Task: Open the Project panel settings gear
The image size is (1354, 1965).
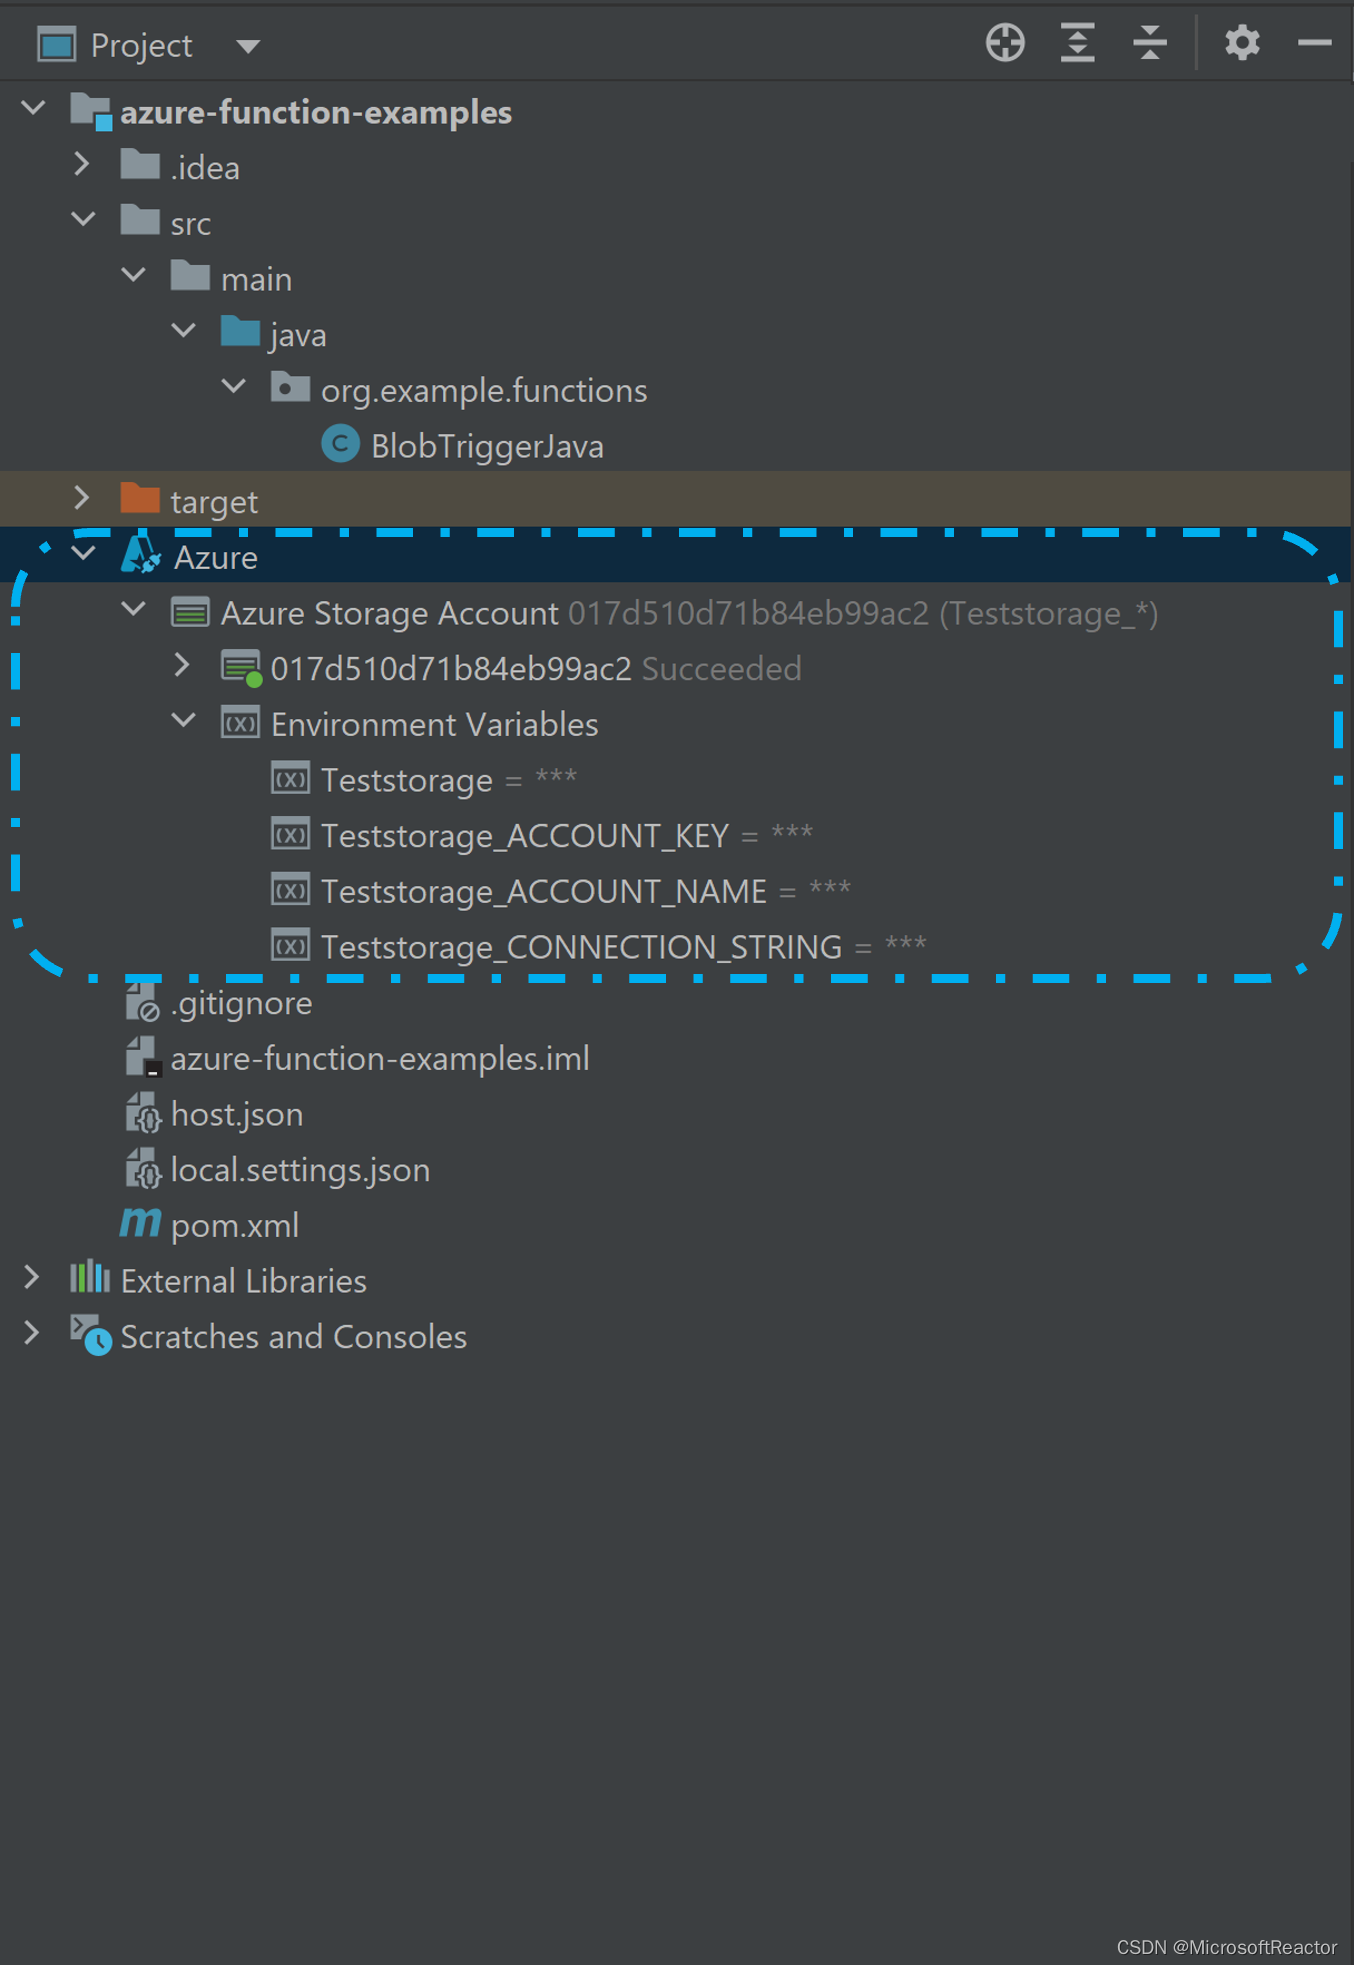Action: pos(1242,43)
